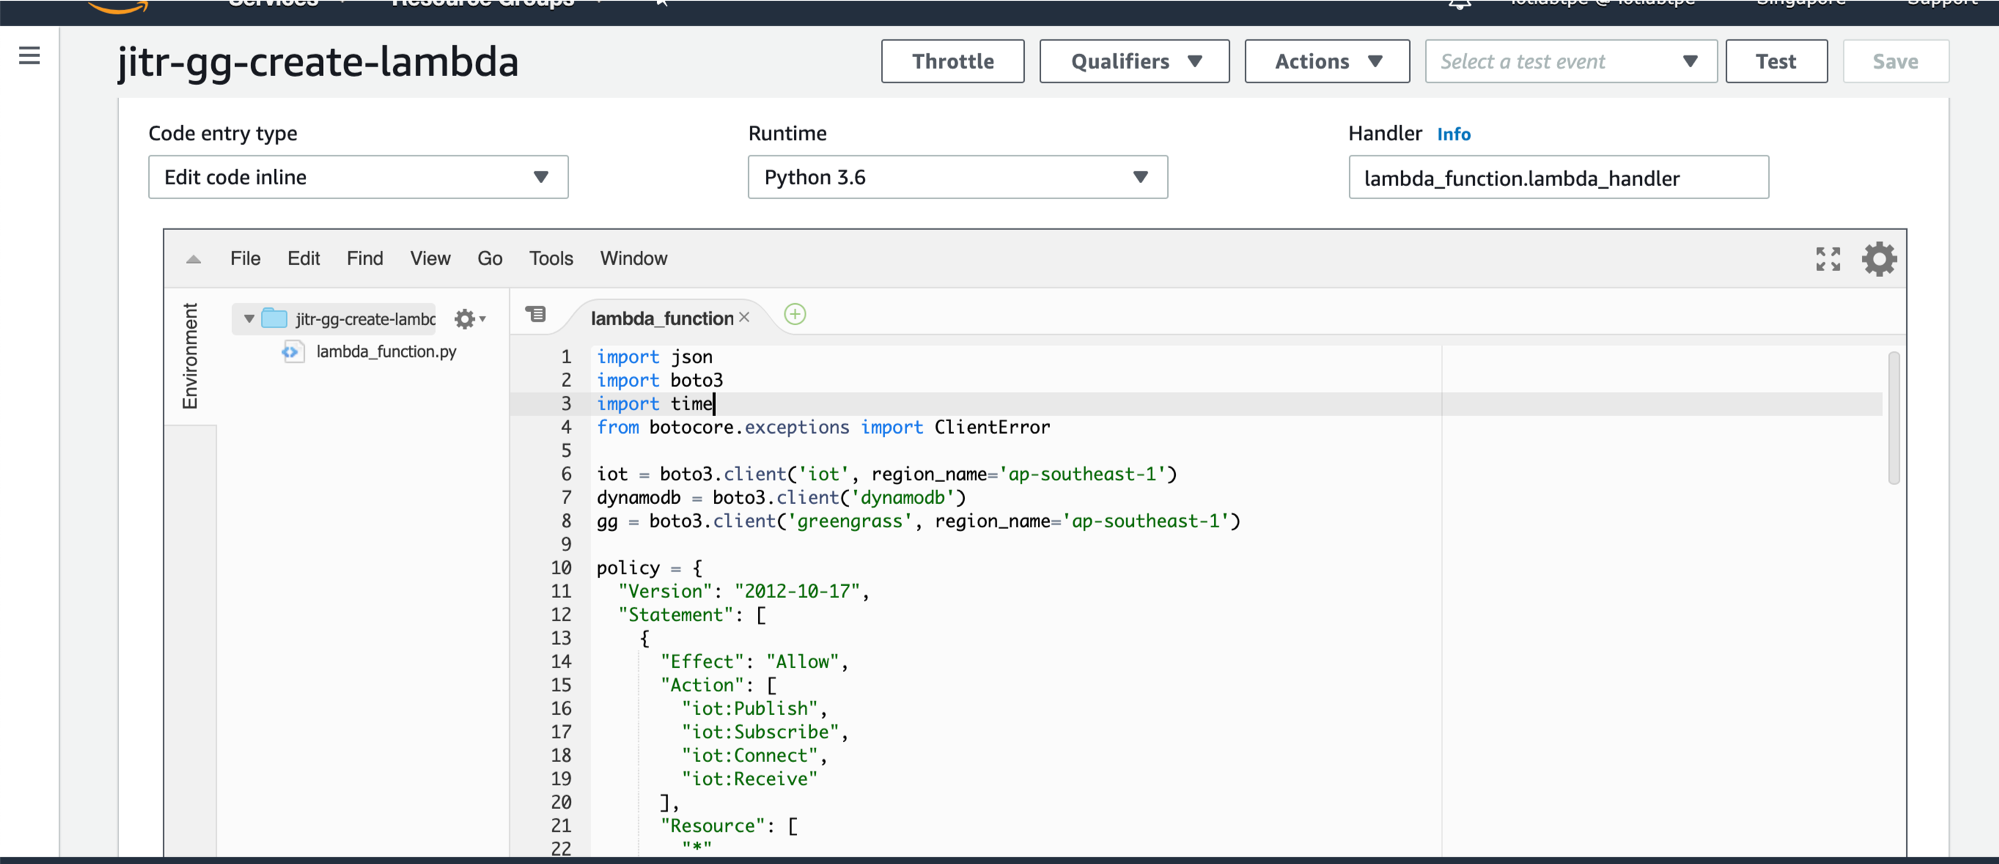Click the greengrass client code line
Screen dimensions: 1999x864
tap(918, 521)
